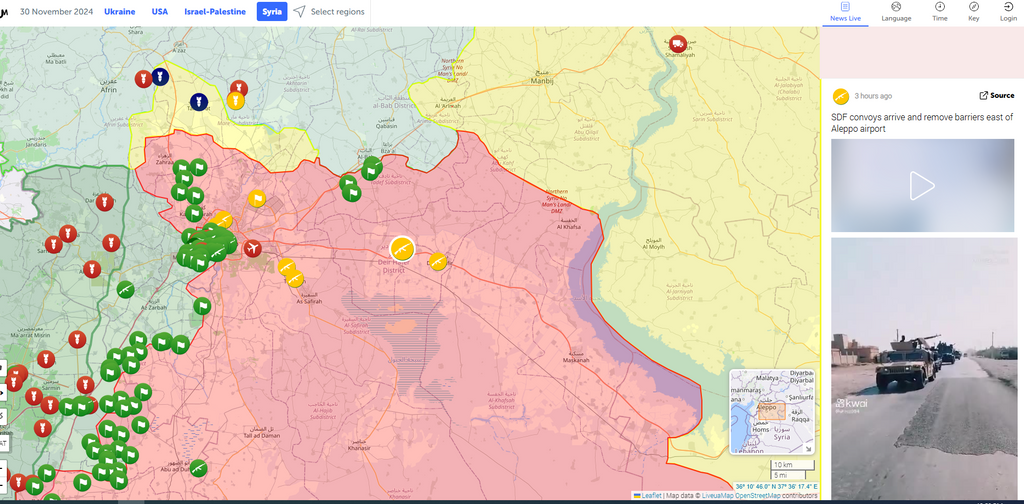Click the red airplane marker near Aleppo
Screen dimensions: 1024x504
[x=252, y=248]
